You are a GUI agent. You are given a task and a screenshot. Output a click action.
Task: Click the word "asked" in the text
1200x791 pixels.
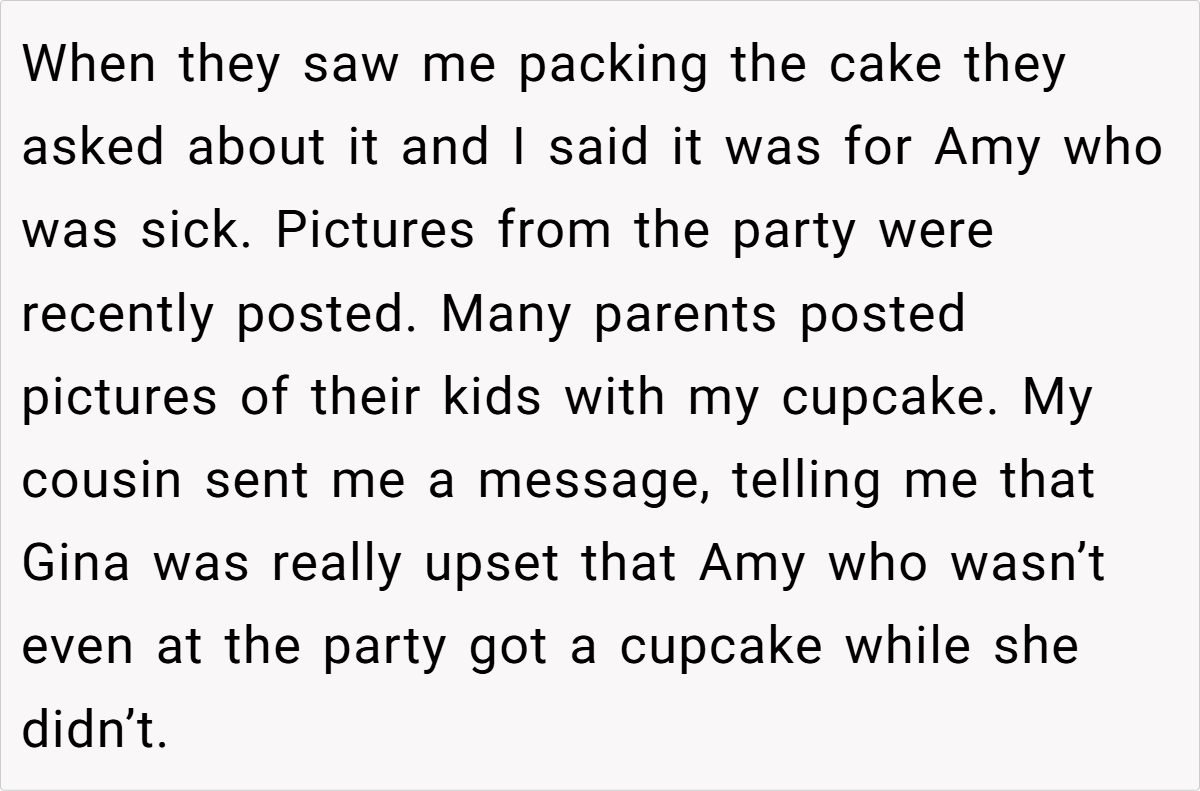click(x=89, y=149)
